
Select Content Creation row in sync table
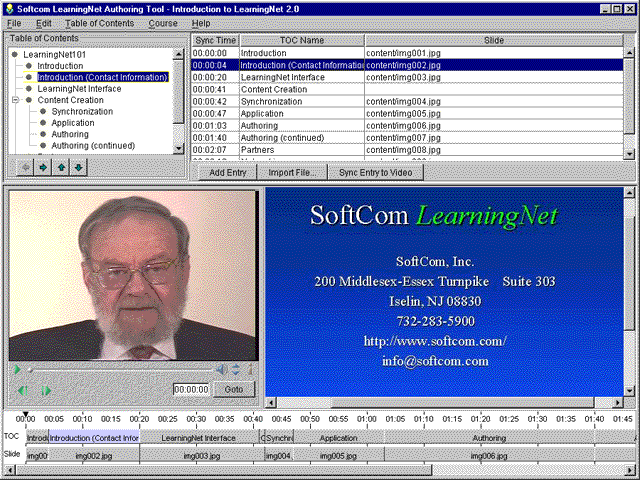407,89
